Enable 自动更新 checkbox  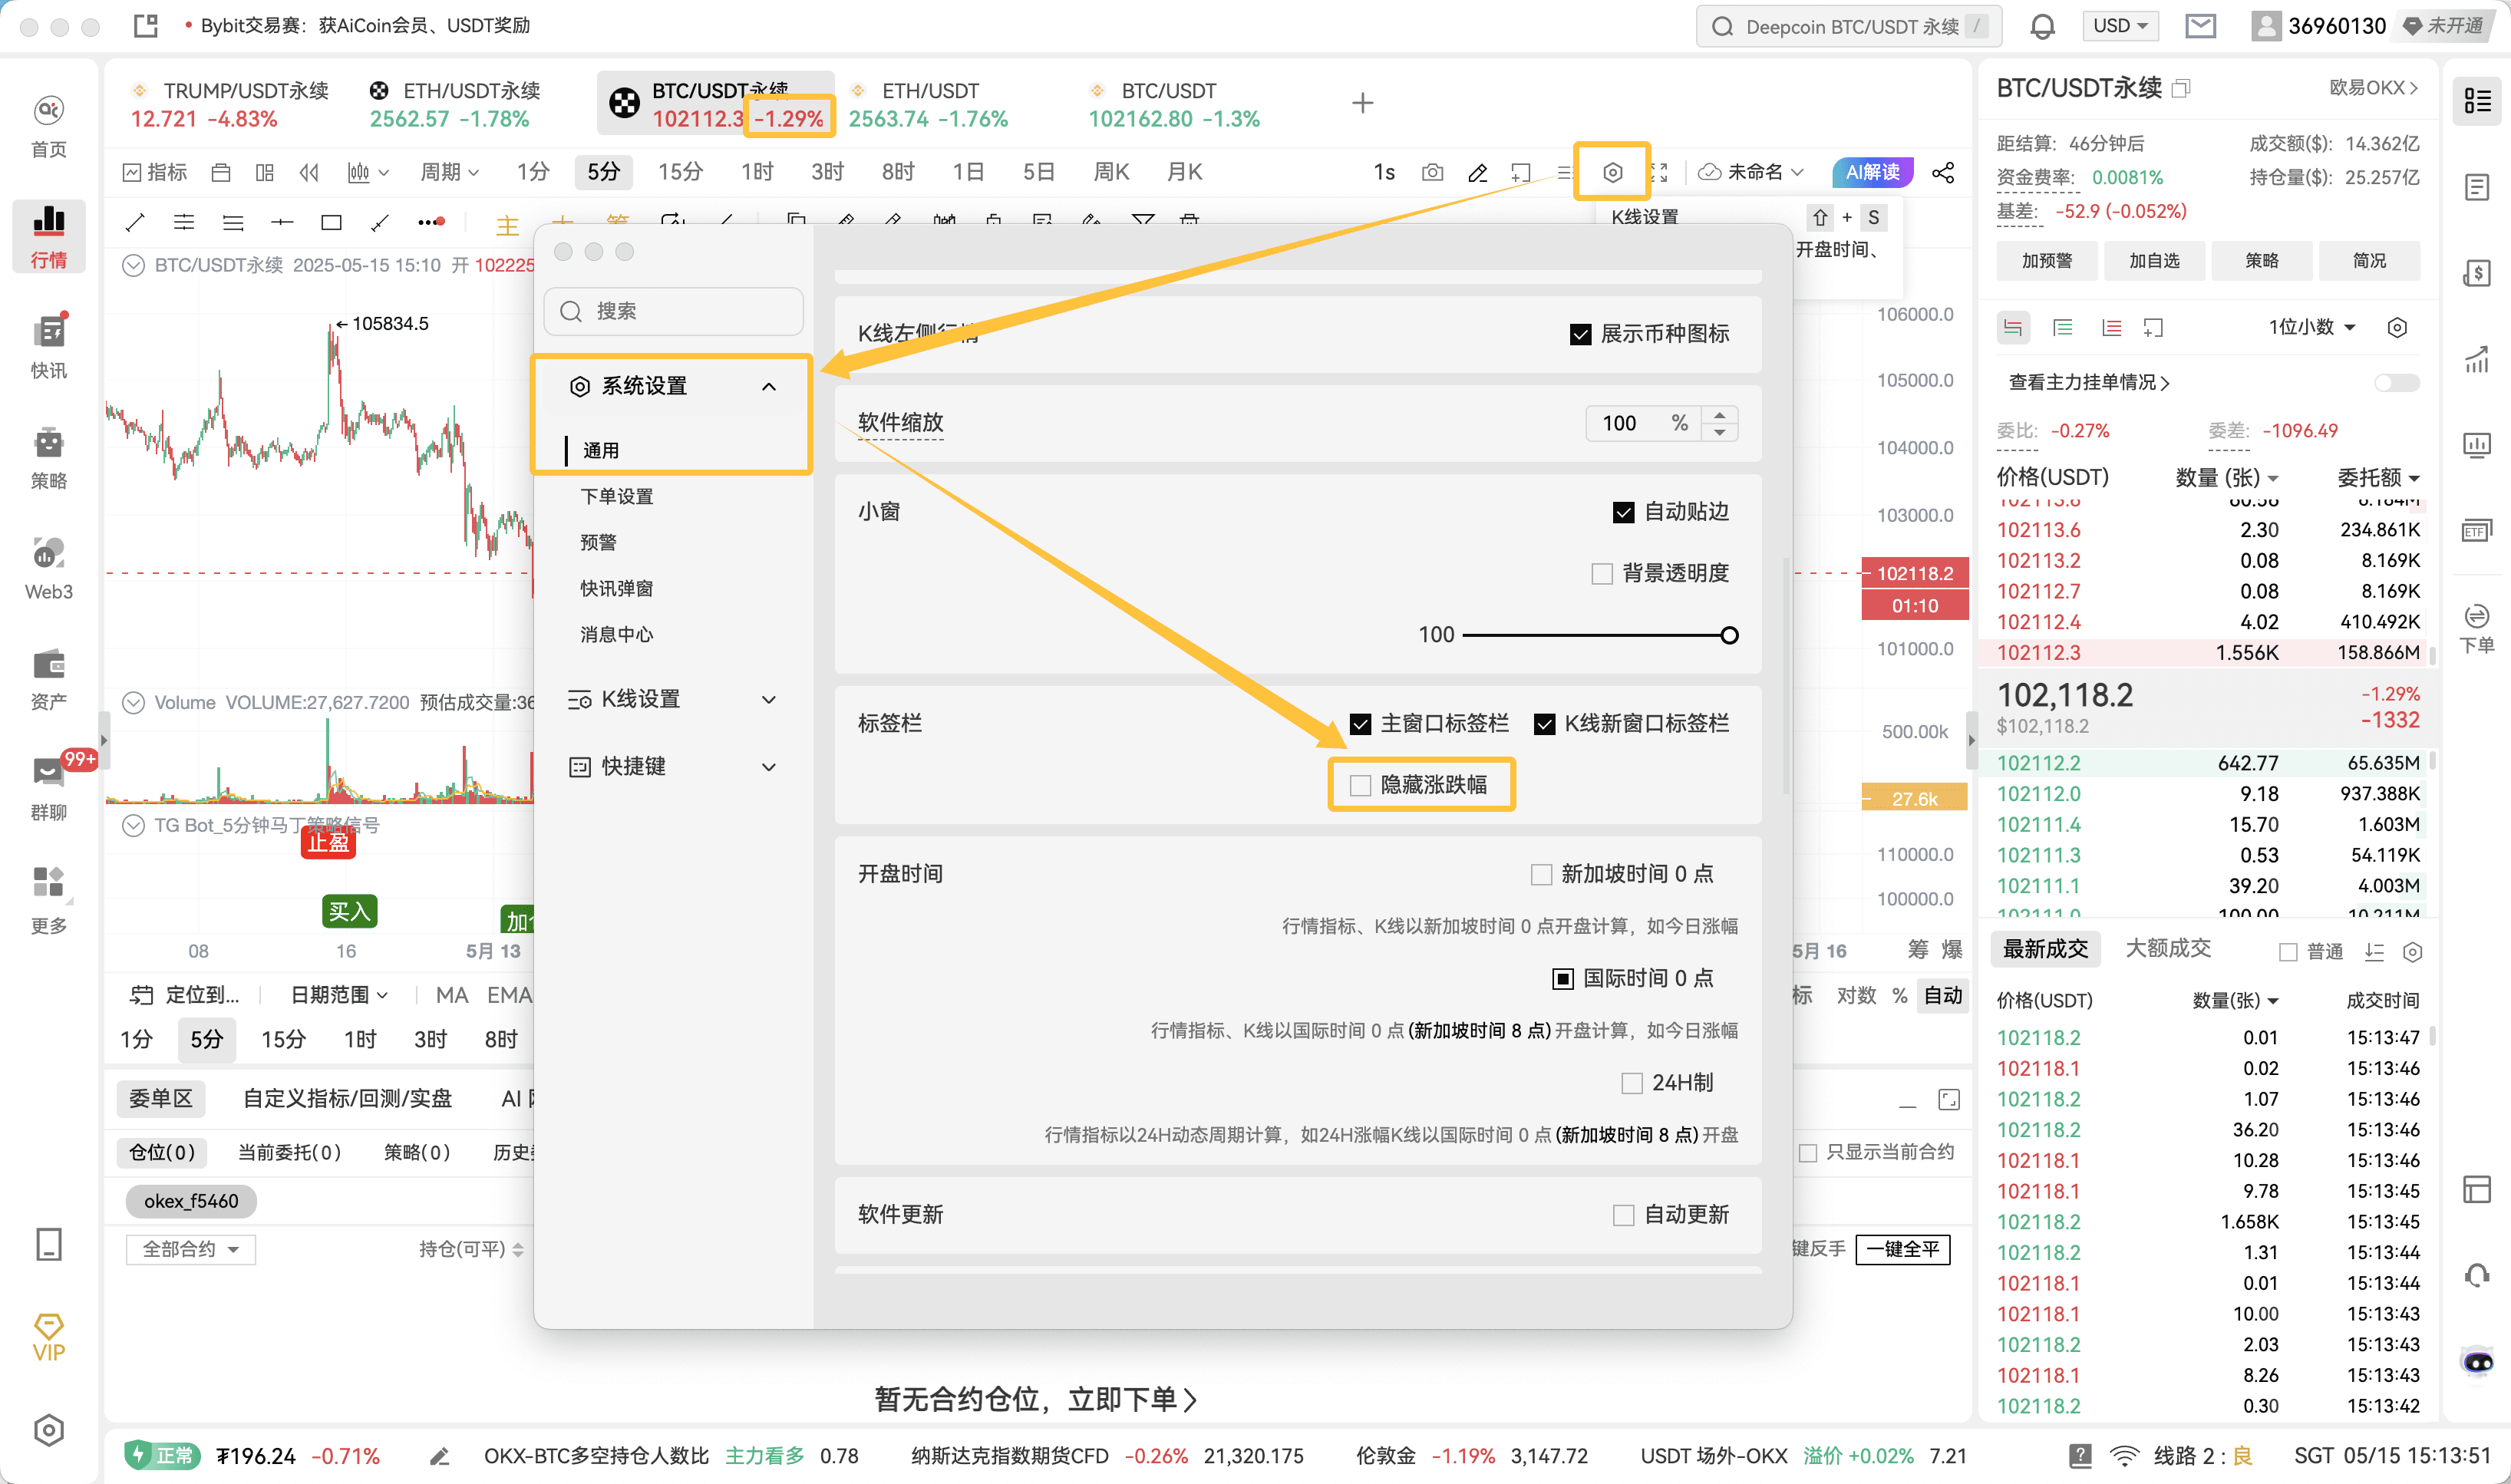pos(1623,1215)
